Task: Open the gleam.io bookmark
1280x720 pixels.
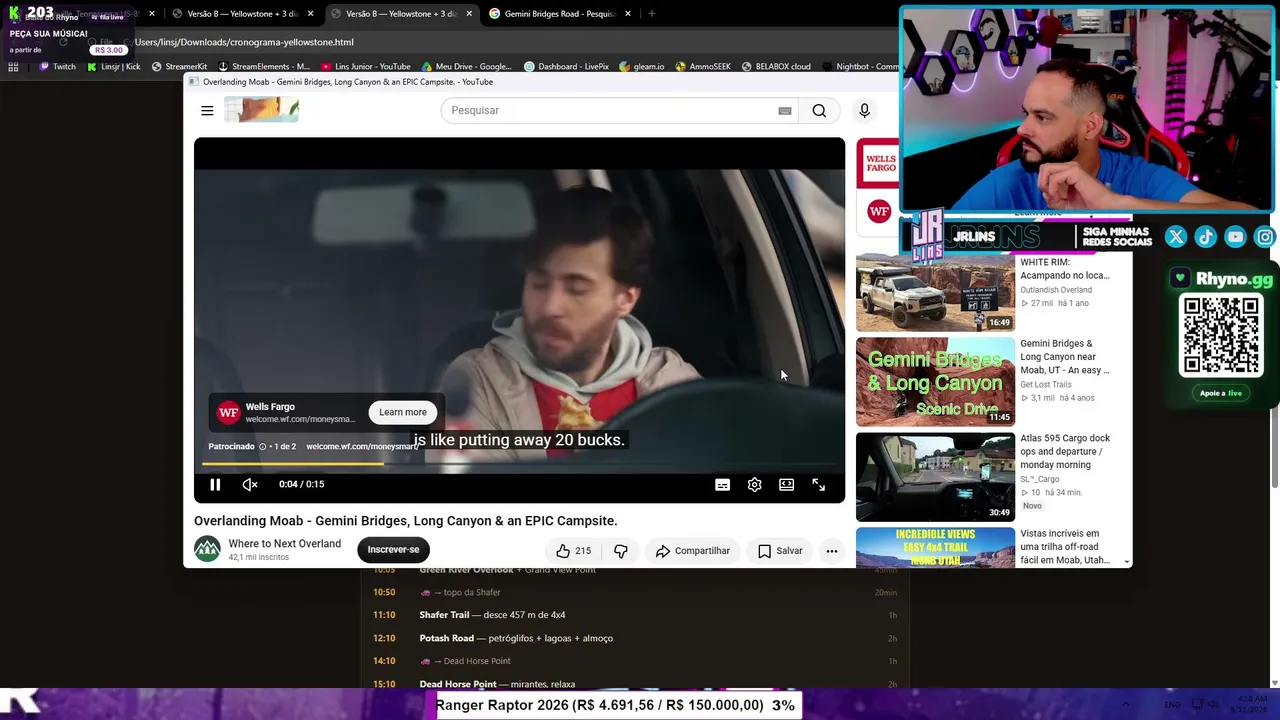Action: coord(642,67)
